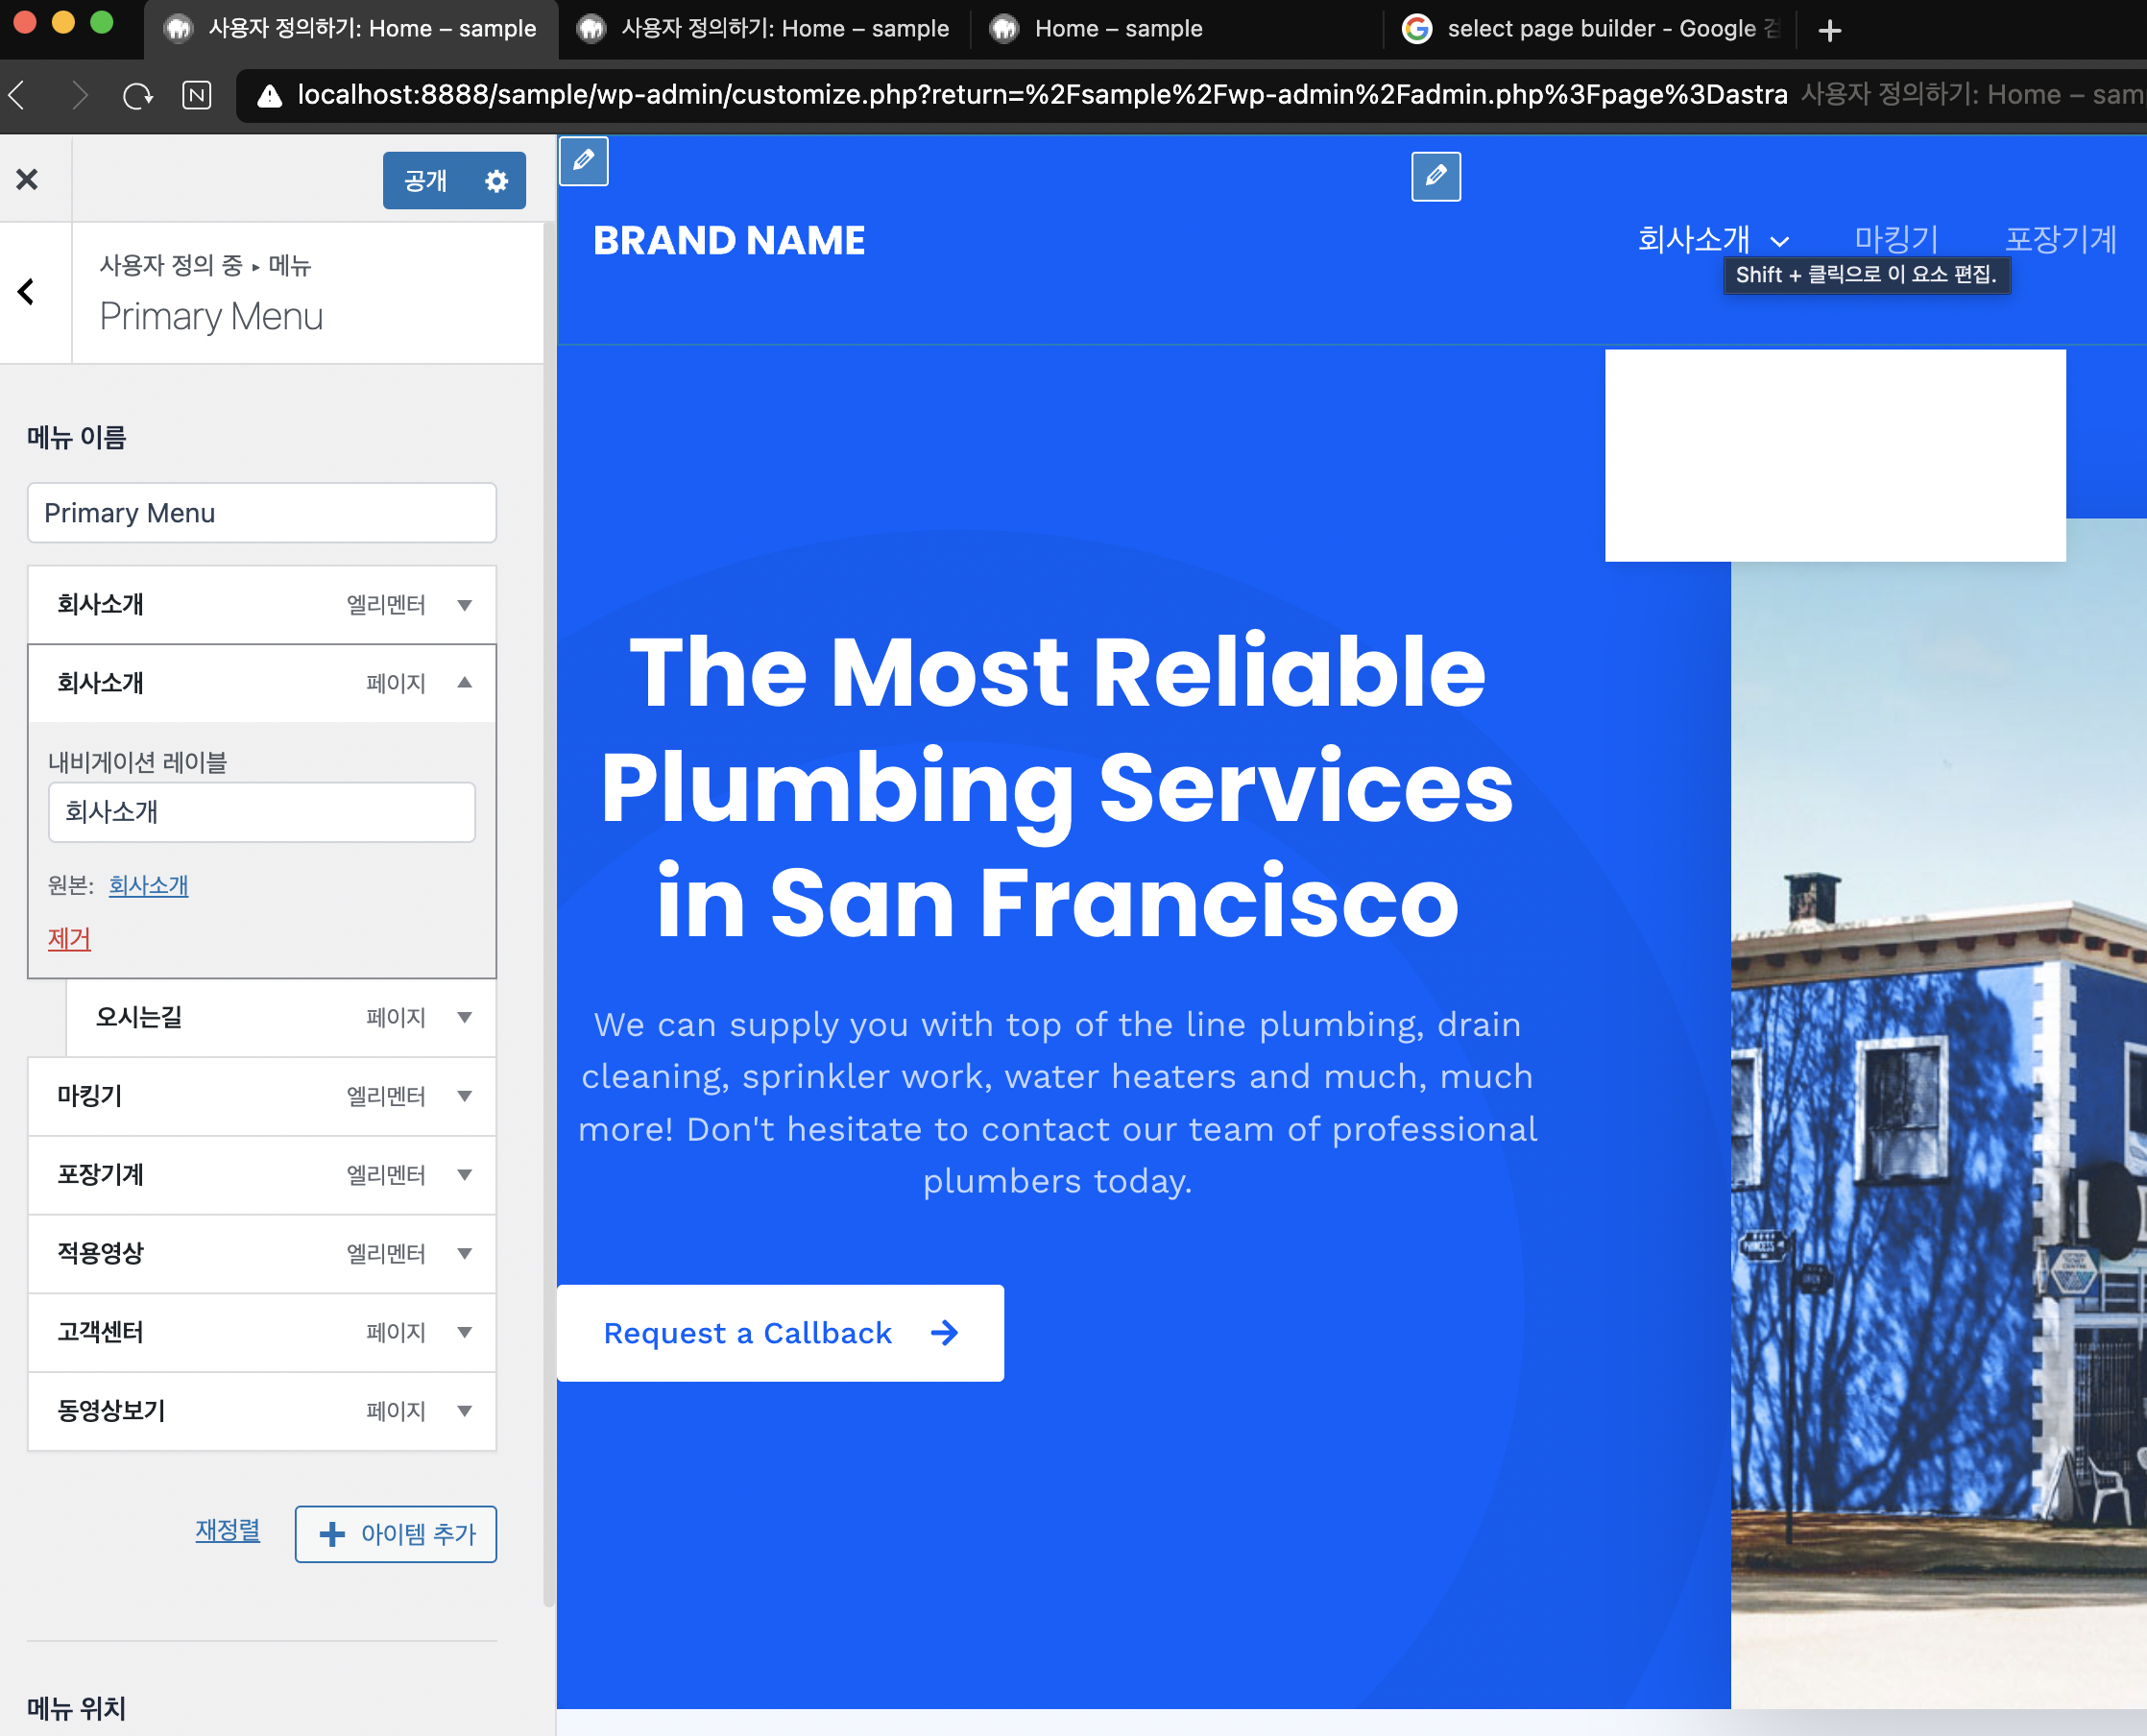Open 회사소개 dropdown in site navigation
Viewport: 2147px width, 1736px height.
tap(1779, 241)
